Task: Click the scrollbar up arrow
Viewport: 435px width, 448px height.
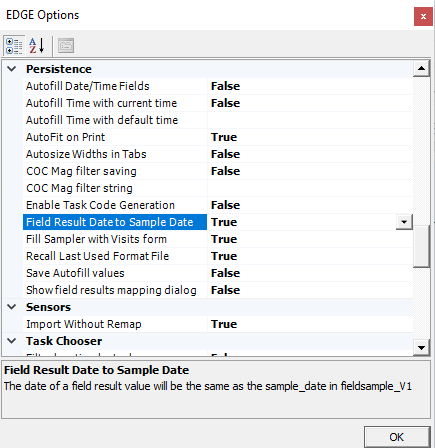Action: tap(421, 69)
